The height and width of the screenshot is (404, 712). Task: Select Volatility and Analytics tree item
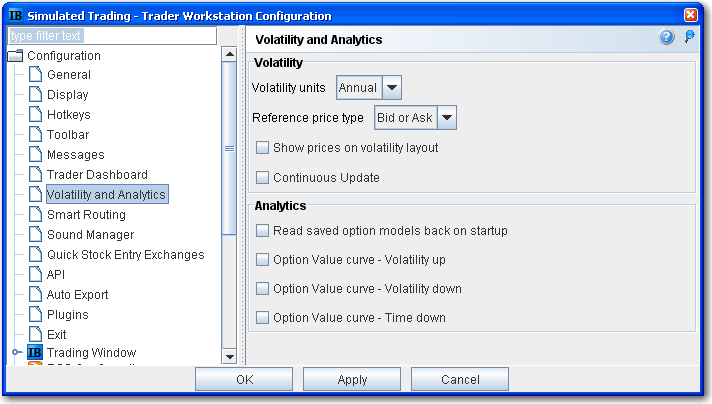[x=107, y=194]
